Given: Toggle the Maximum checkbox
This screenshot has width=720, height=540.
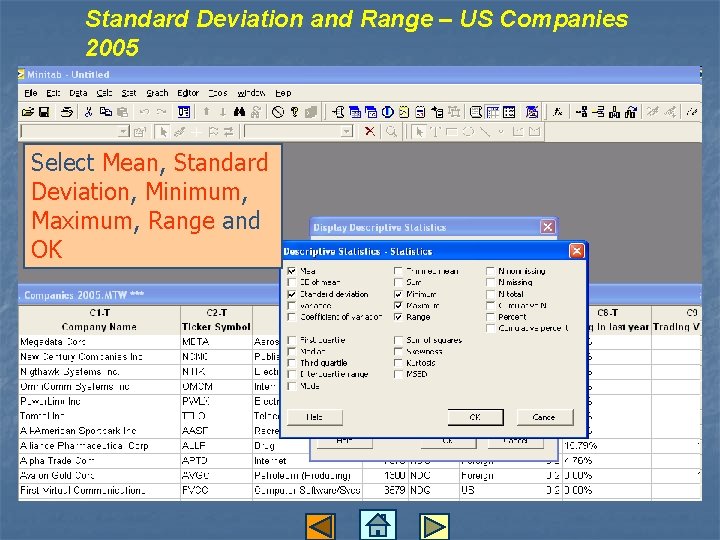Looking at the screenshot, I should pos(398,305).
